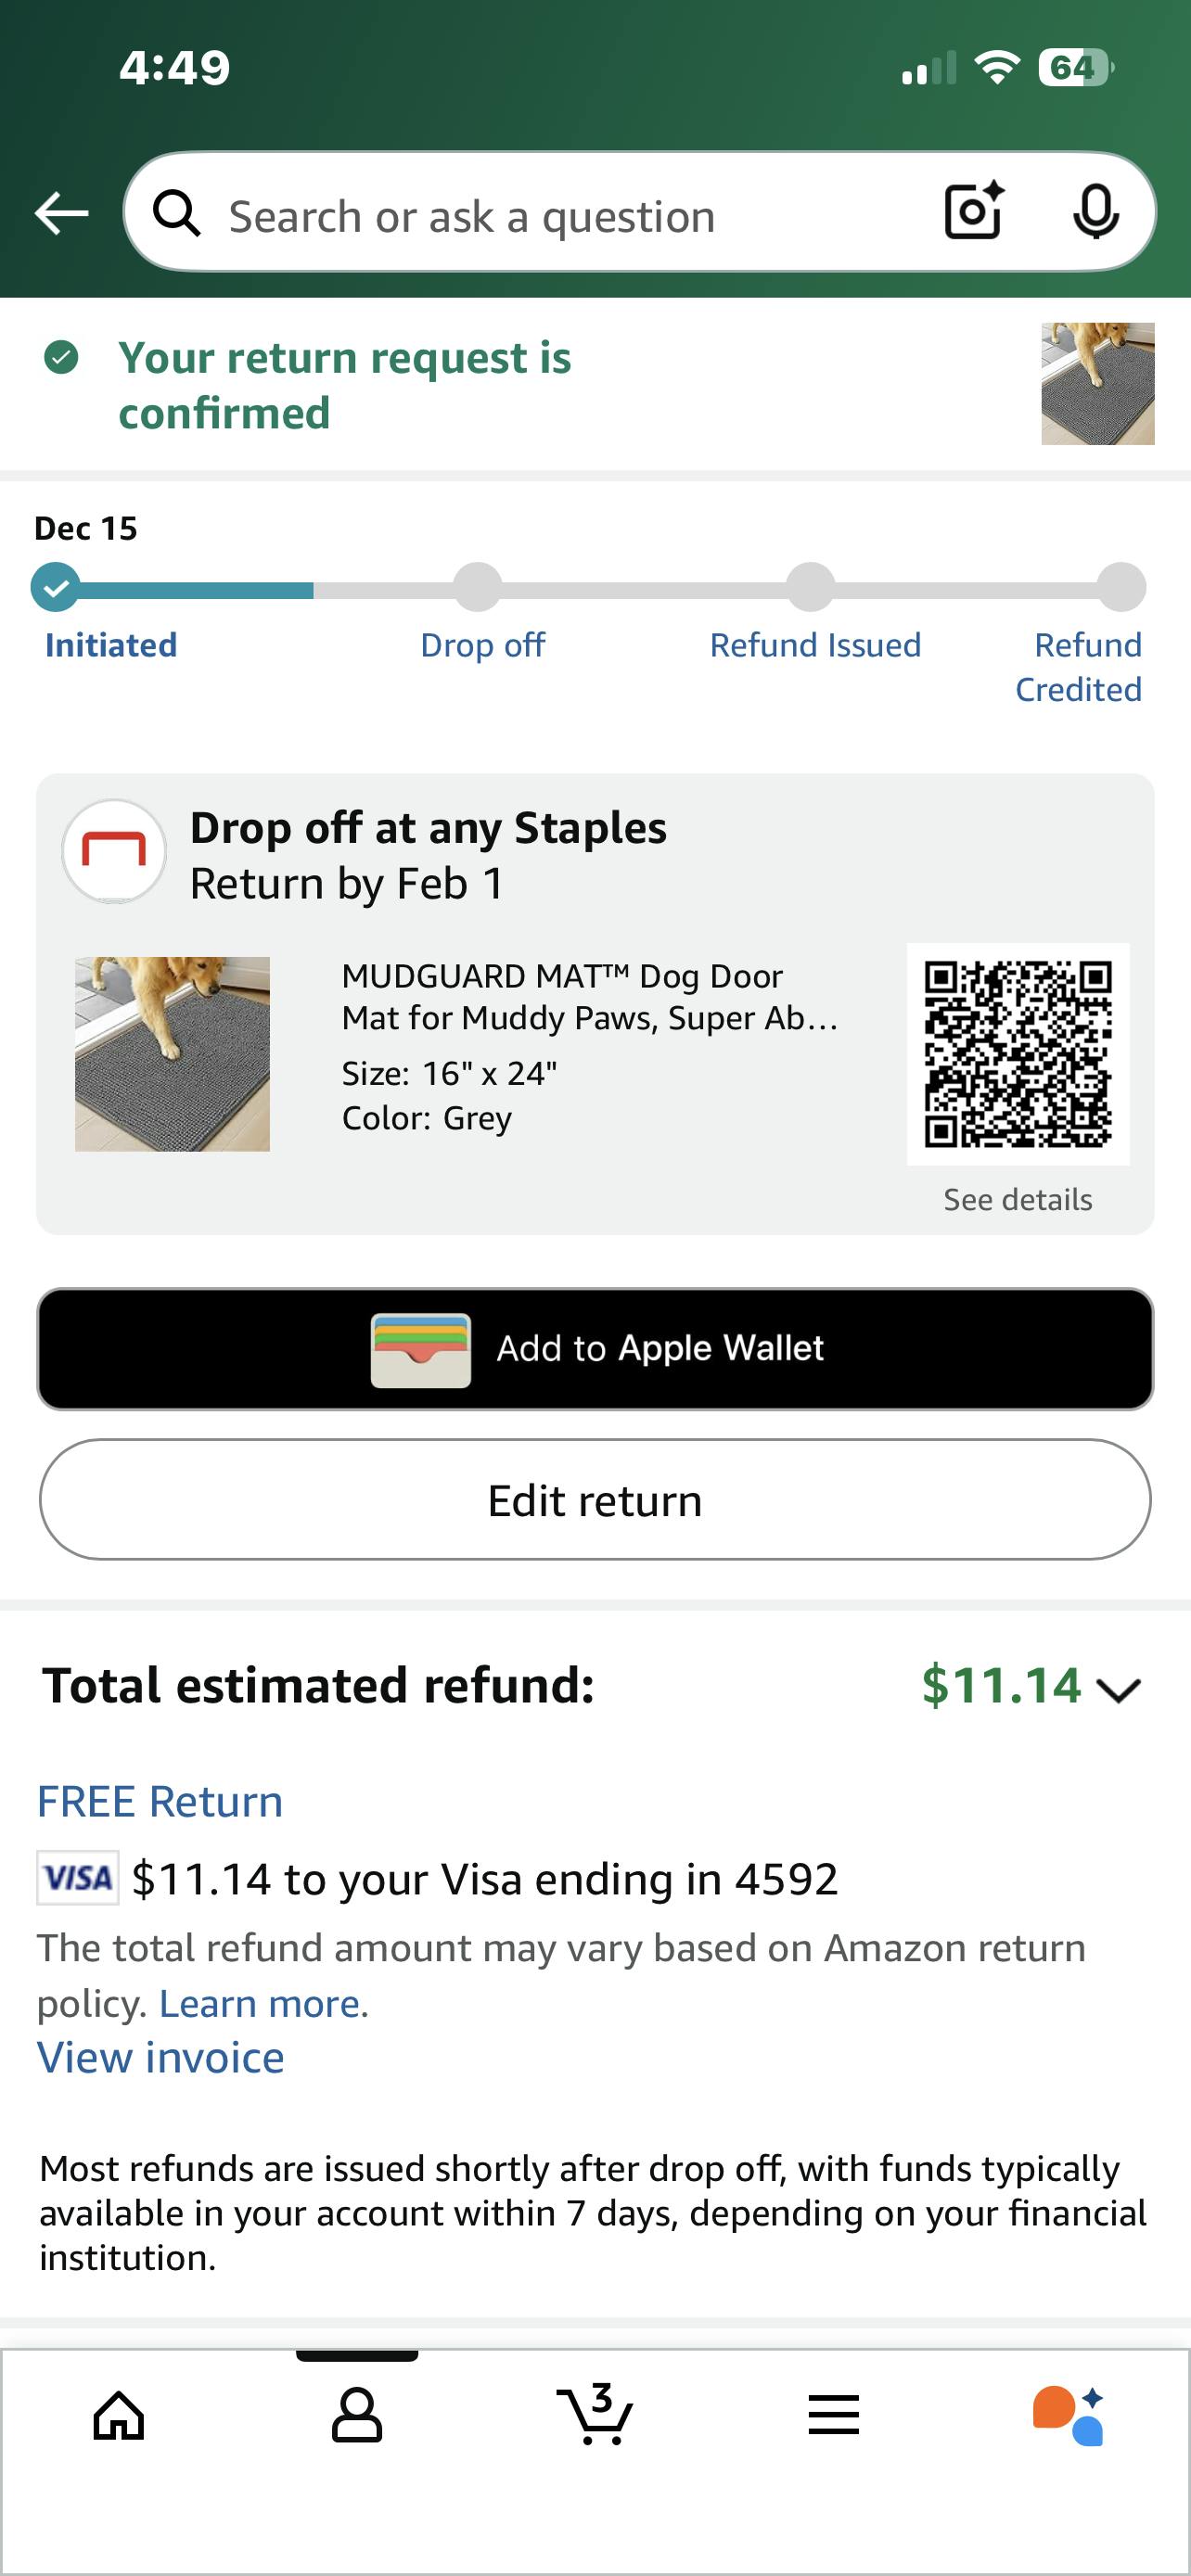
Task: Tap the Staples logo icon
Action: coord(114,852)
